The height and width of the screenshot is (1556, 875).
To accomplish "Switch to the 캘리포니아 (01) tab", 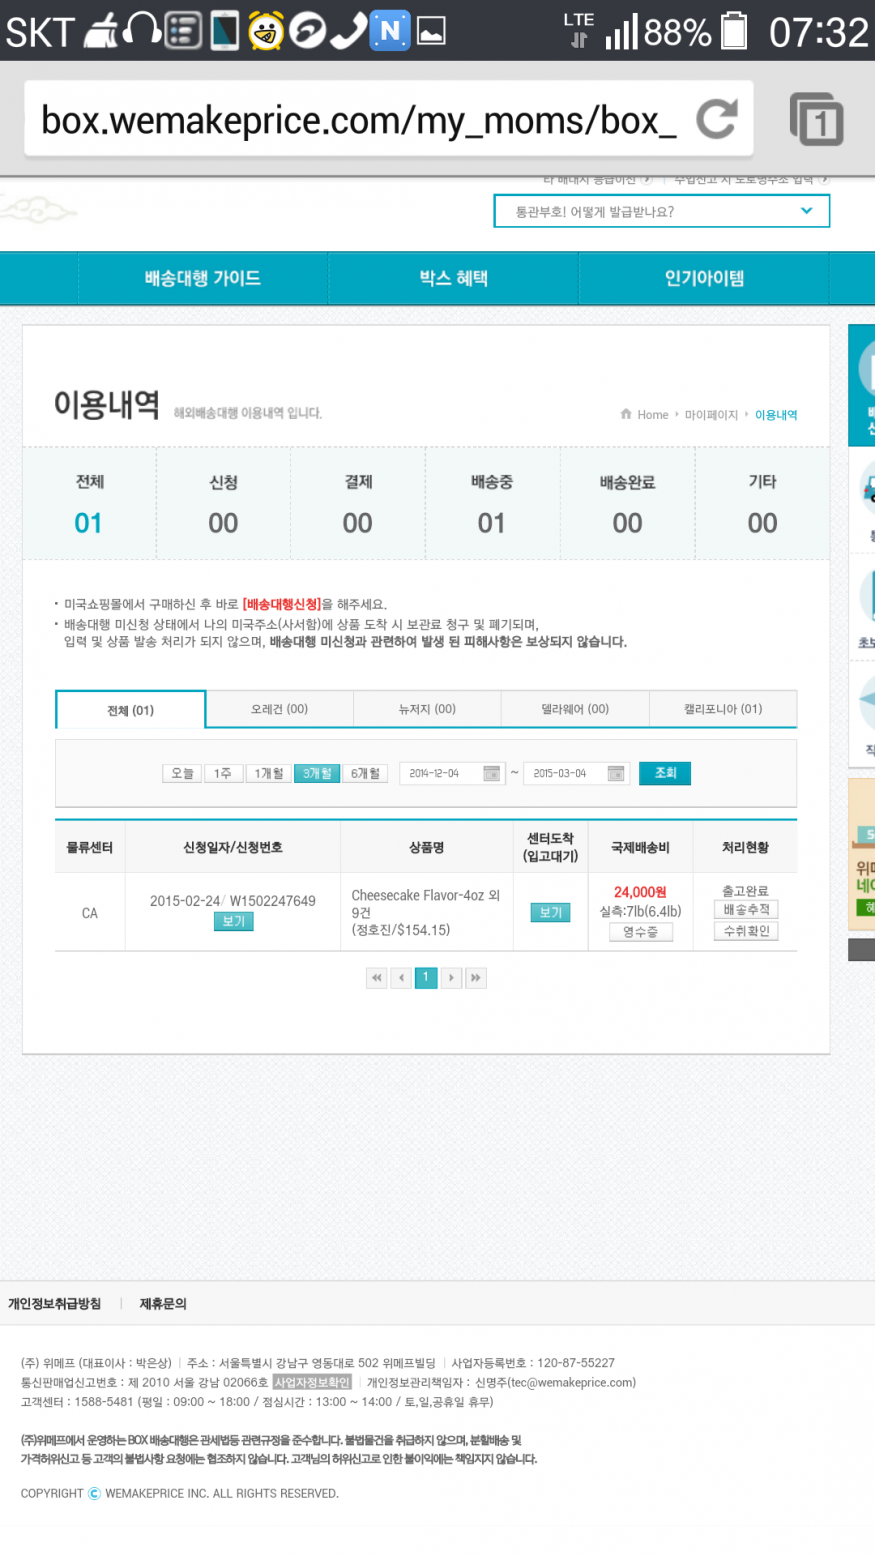I will point(723,709).
